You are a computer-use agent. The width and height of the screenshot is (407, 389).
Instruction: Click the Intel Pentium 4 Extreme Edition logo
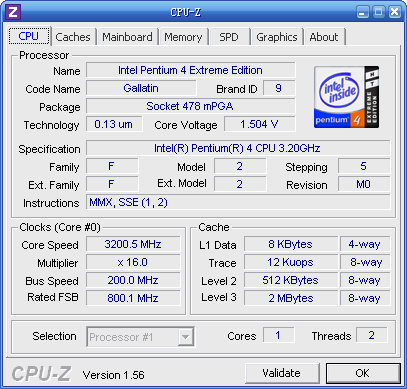point(346,97)
